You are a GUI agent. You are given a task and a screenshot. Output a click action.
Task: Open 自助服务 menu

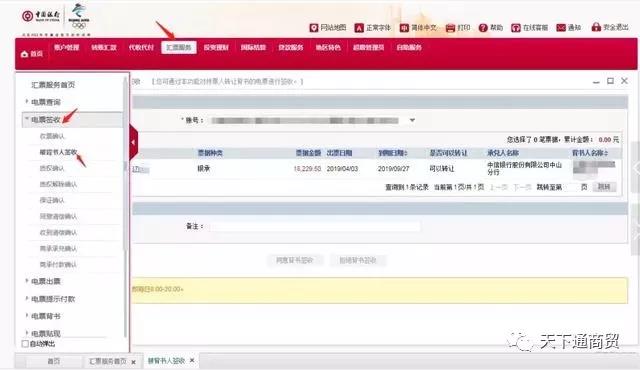409,47
